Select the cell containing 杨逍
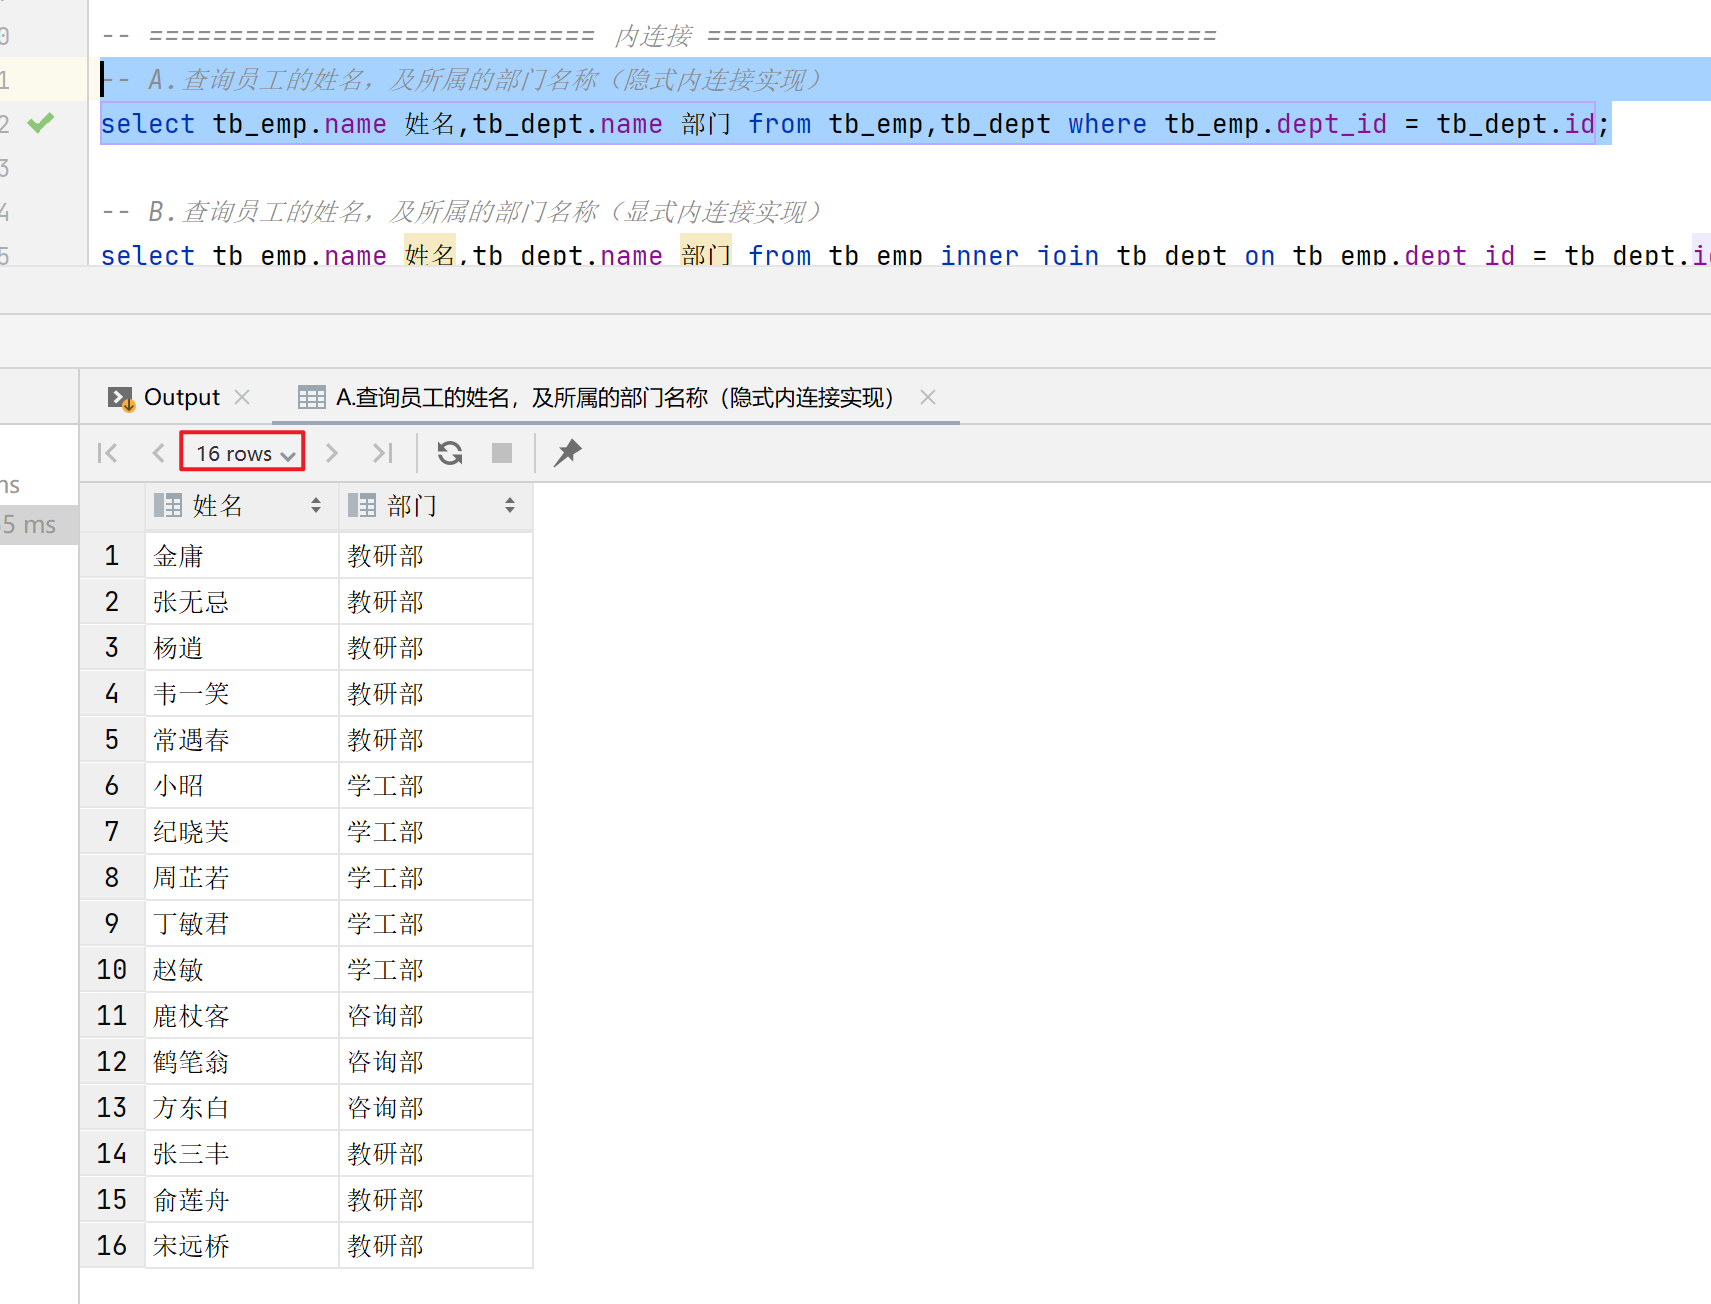 pyautogui.click(x=242, y=648)
